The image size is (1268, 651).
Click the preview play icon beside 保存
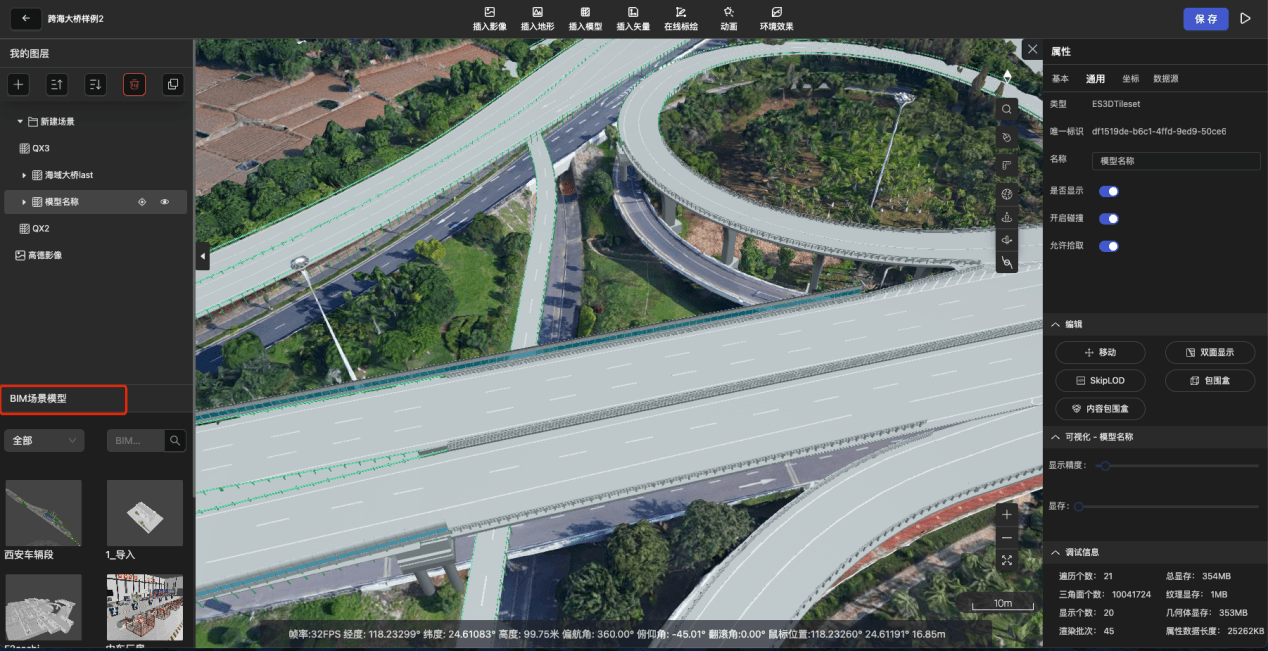1245,18
